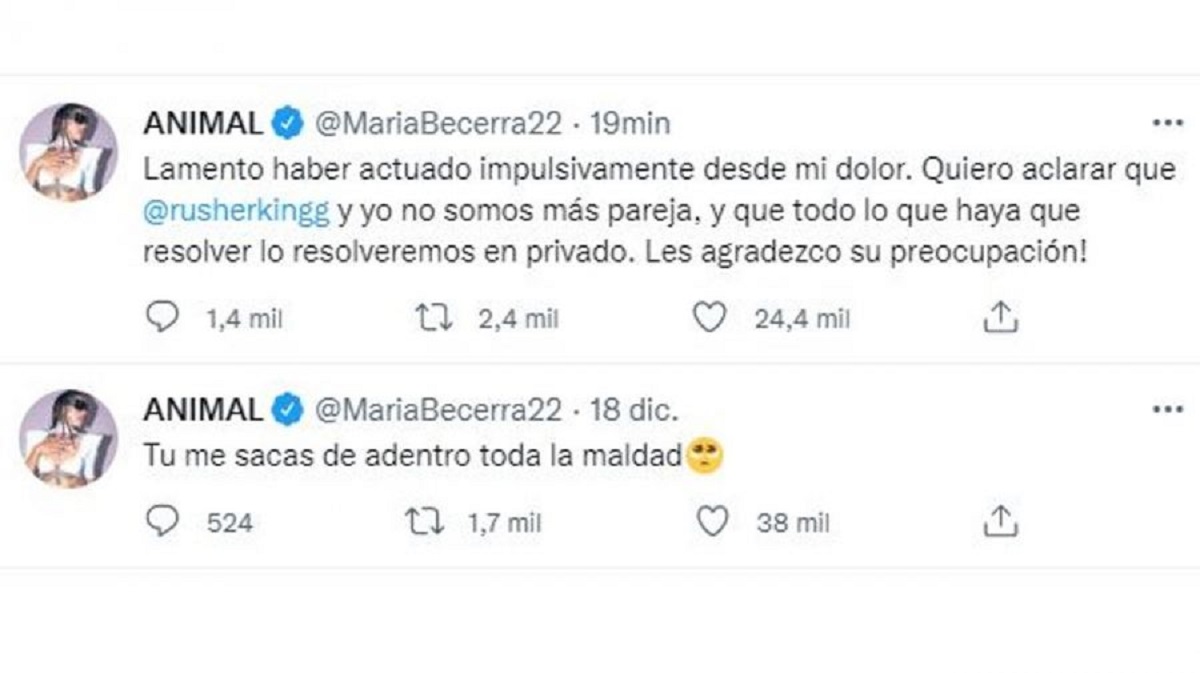Image resolution: width=1200 pixels, height=673 pixels.
Task: Click the heart icon showing 38 mil
Action: pyautogui.click(x=711, y=519)
